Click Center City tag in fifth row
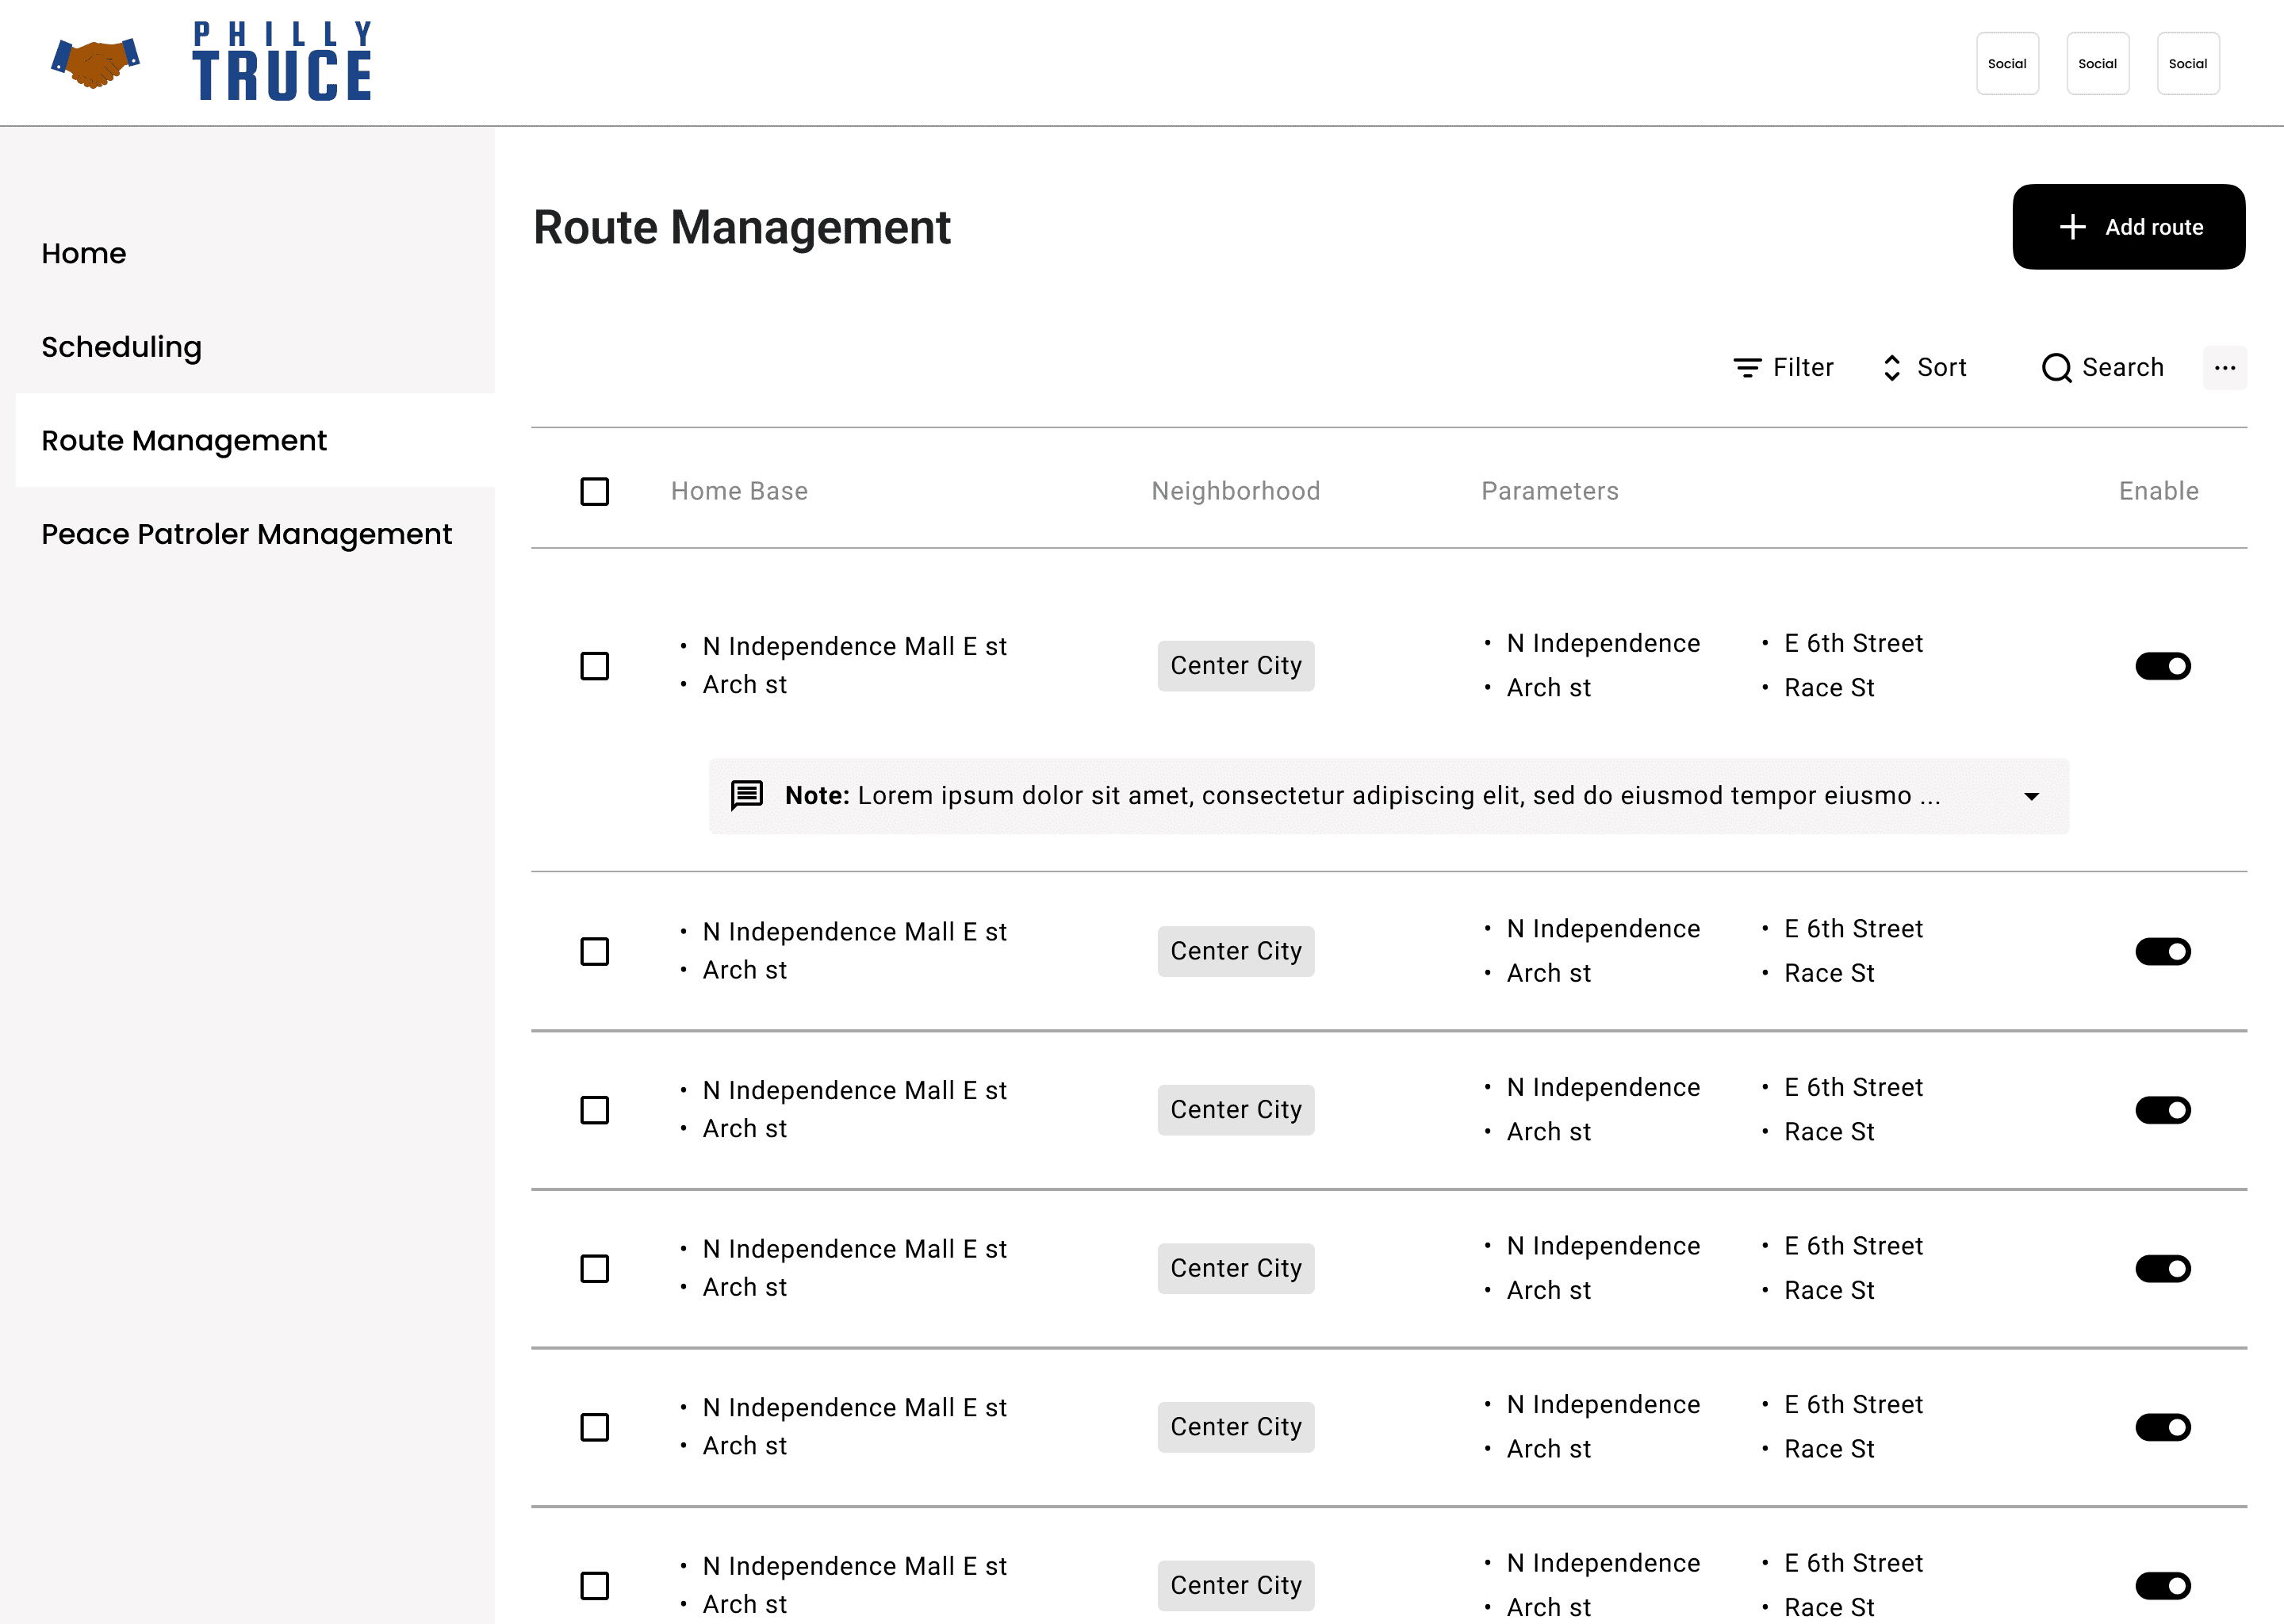Viewport: 2284px width, 1624px height. [1236, 1427]
